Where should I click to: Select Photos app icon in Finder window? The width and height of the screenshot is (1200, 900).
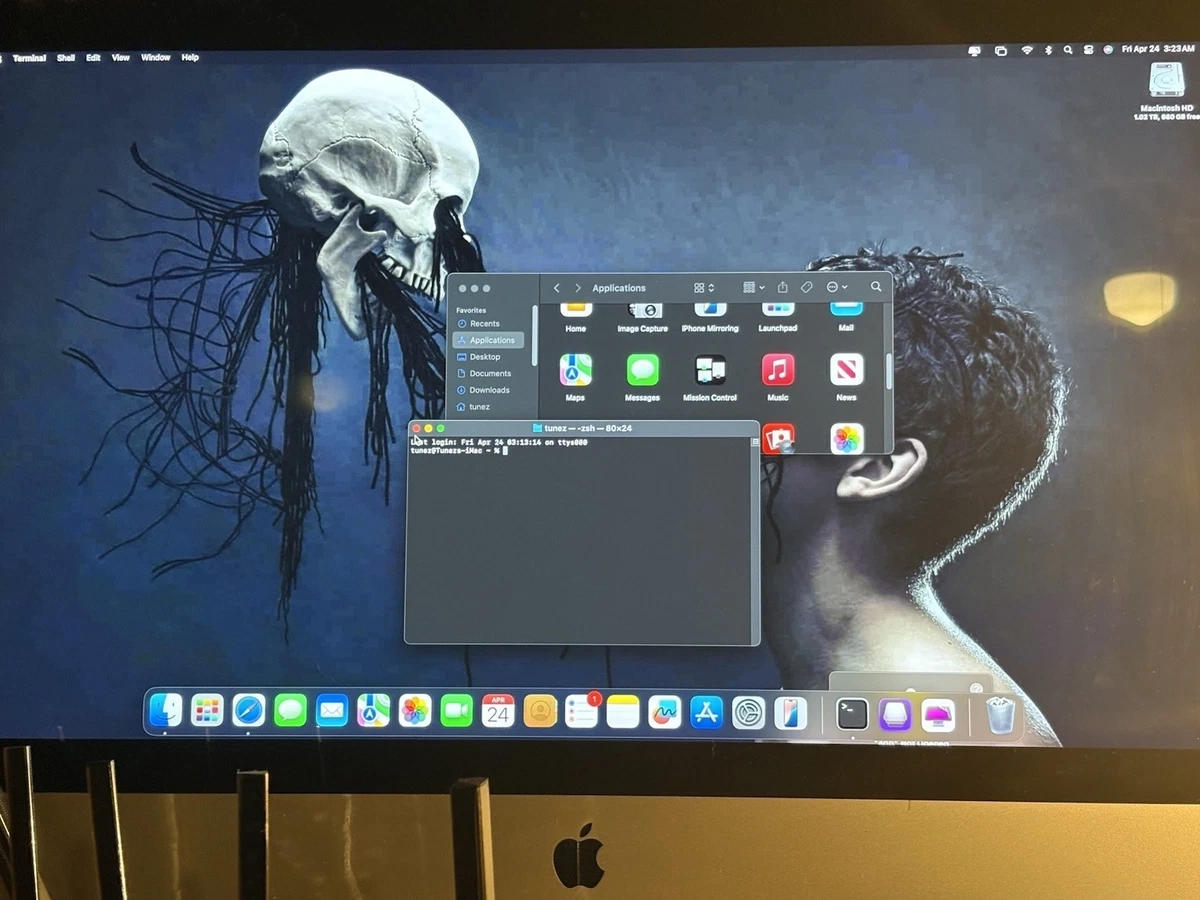[847, 439]
